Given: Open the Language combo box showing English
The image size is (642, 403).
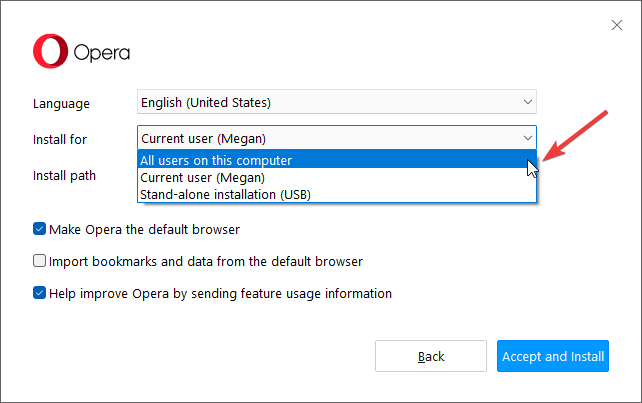Looking at the screenshot, I should pyautogui.click(x=337, y=102).
